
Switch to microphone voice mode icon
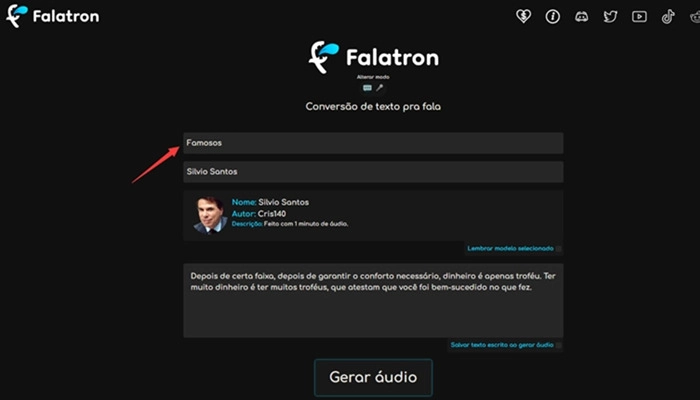379,88
